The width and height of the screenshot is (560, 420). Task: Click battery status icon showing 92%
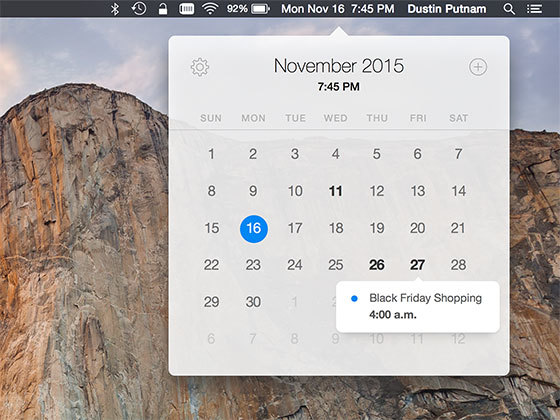(x=260, y=9)
